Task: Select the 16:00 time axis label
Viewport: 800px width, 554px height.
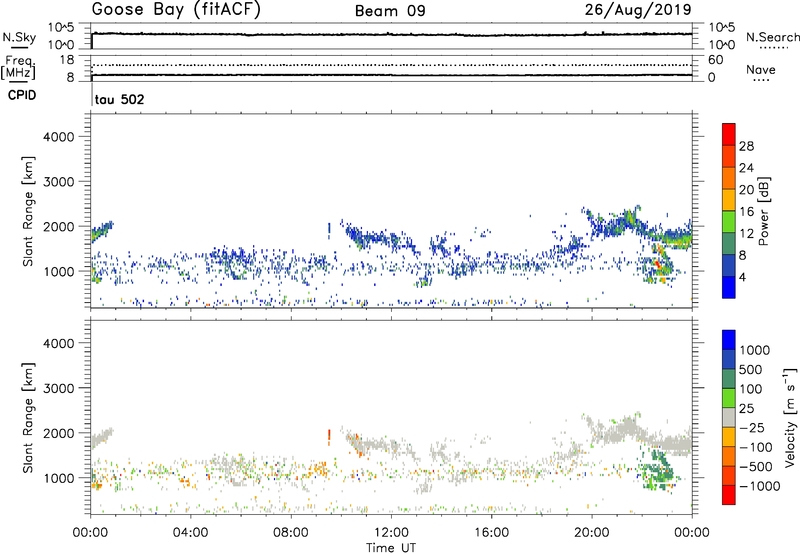Action: (491, 533)
